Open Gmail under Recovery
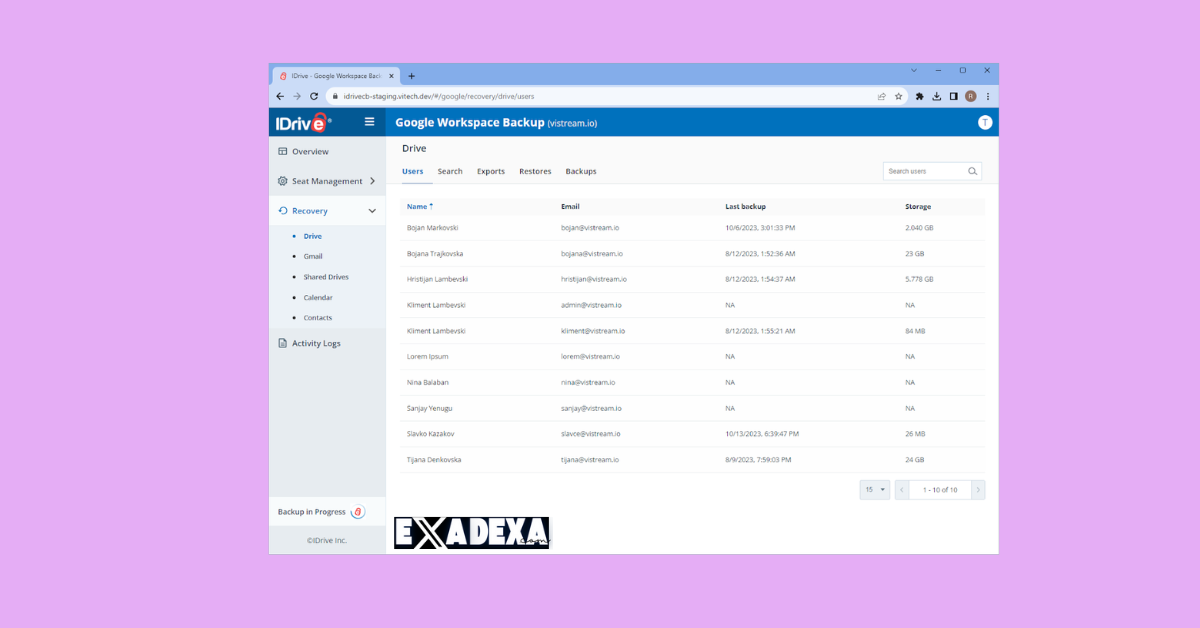 coord(313,256)
